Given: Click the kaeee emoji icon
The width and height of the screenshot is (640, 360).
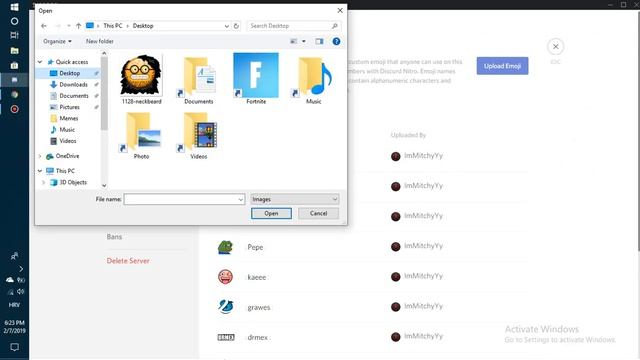Looking at the screenshot, I should (x=225, y=277).
